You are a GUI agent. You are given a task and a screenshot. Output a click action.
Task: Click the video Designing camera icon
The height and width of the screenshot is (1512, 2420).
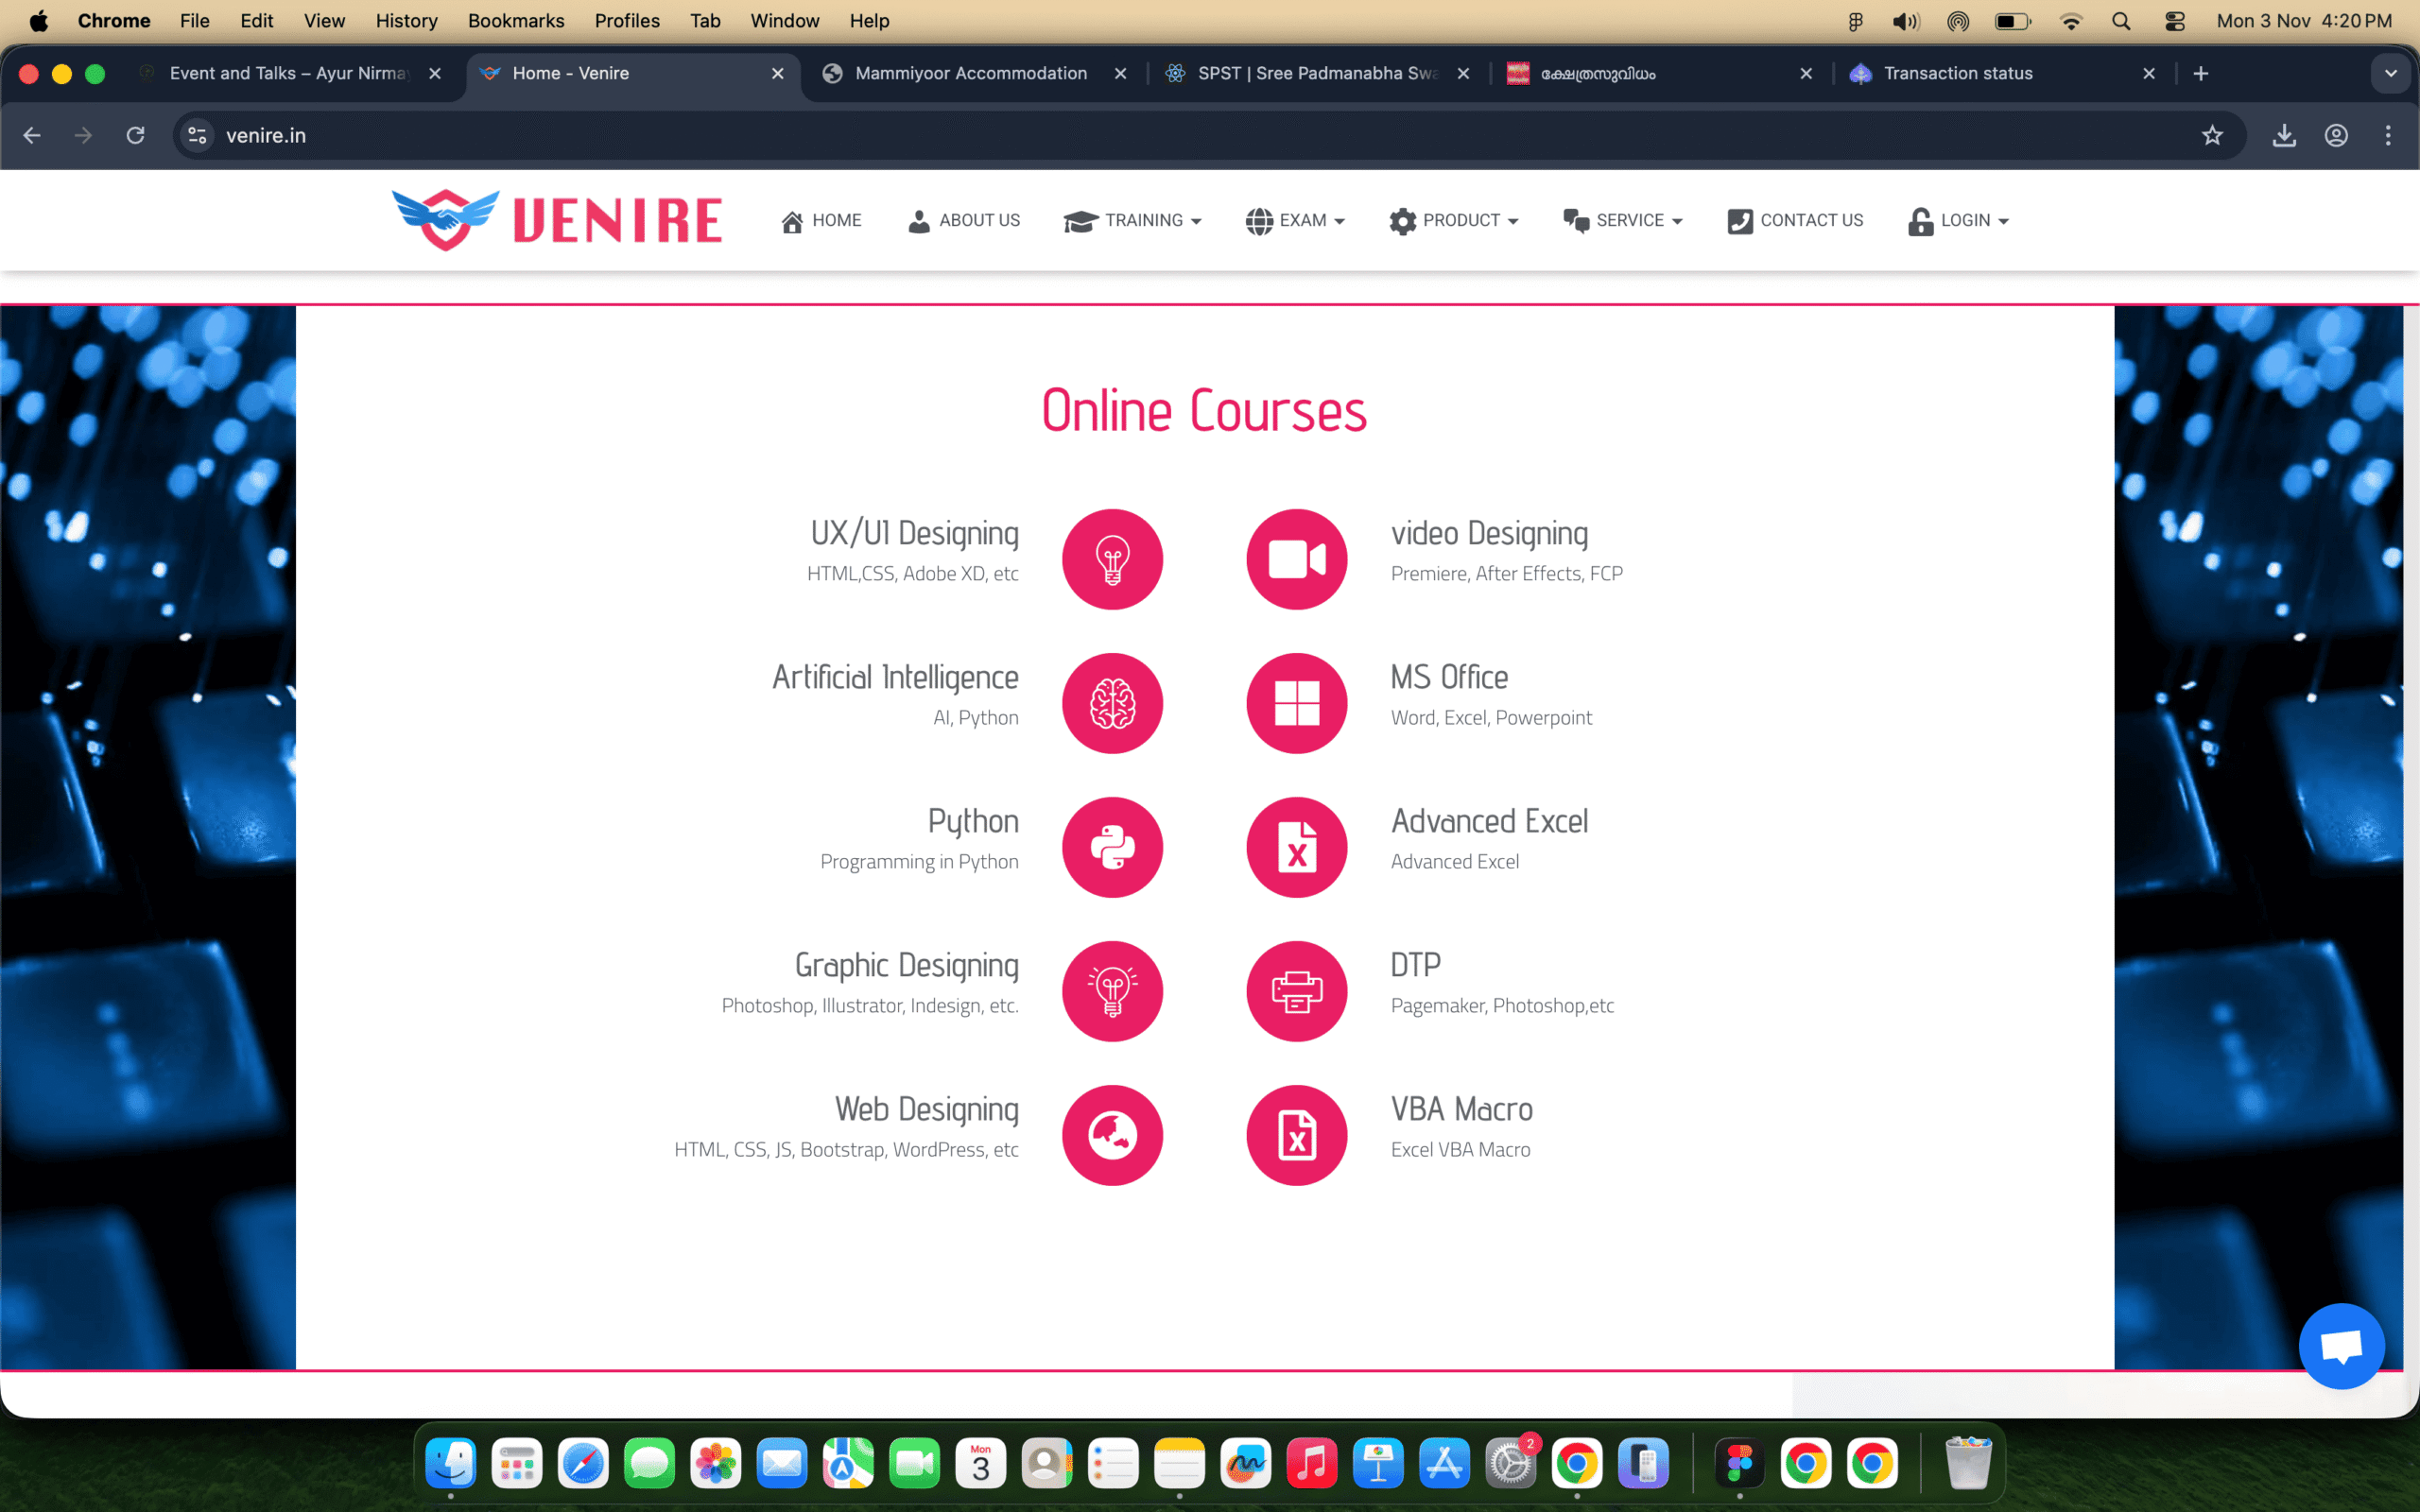click(x=1296, y=559)
